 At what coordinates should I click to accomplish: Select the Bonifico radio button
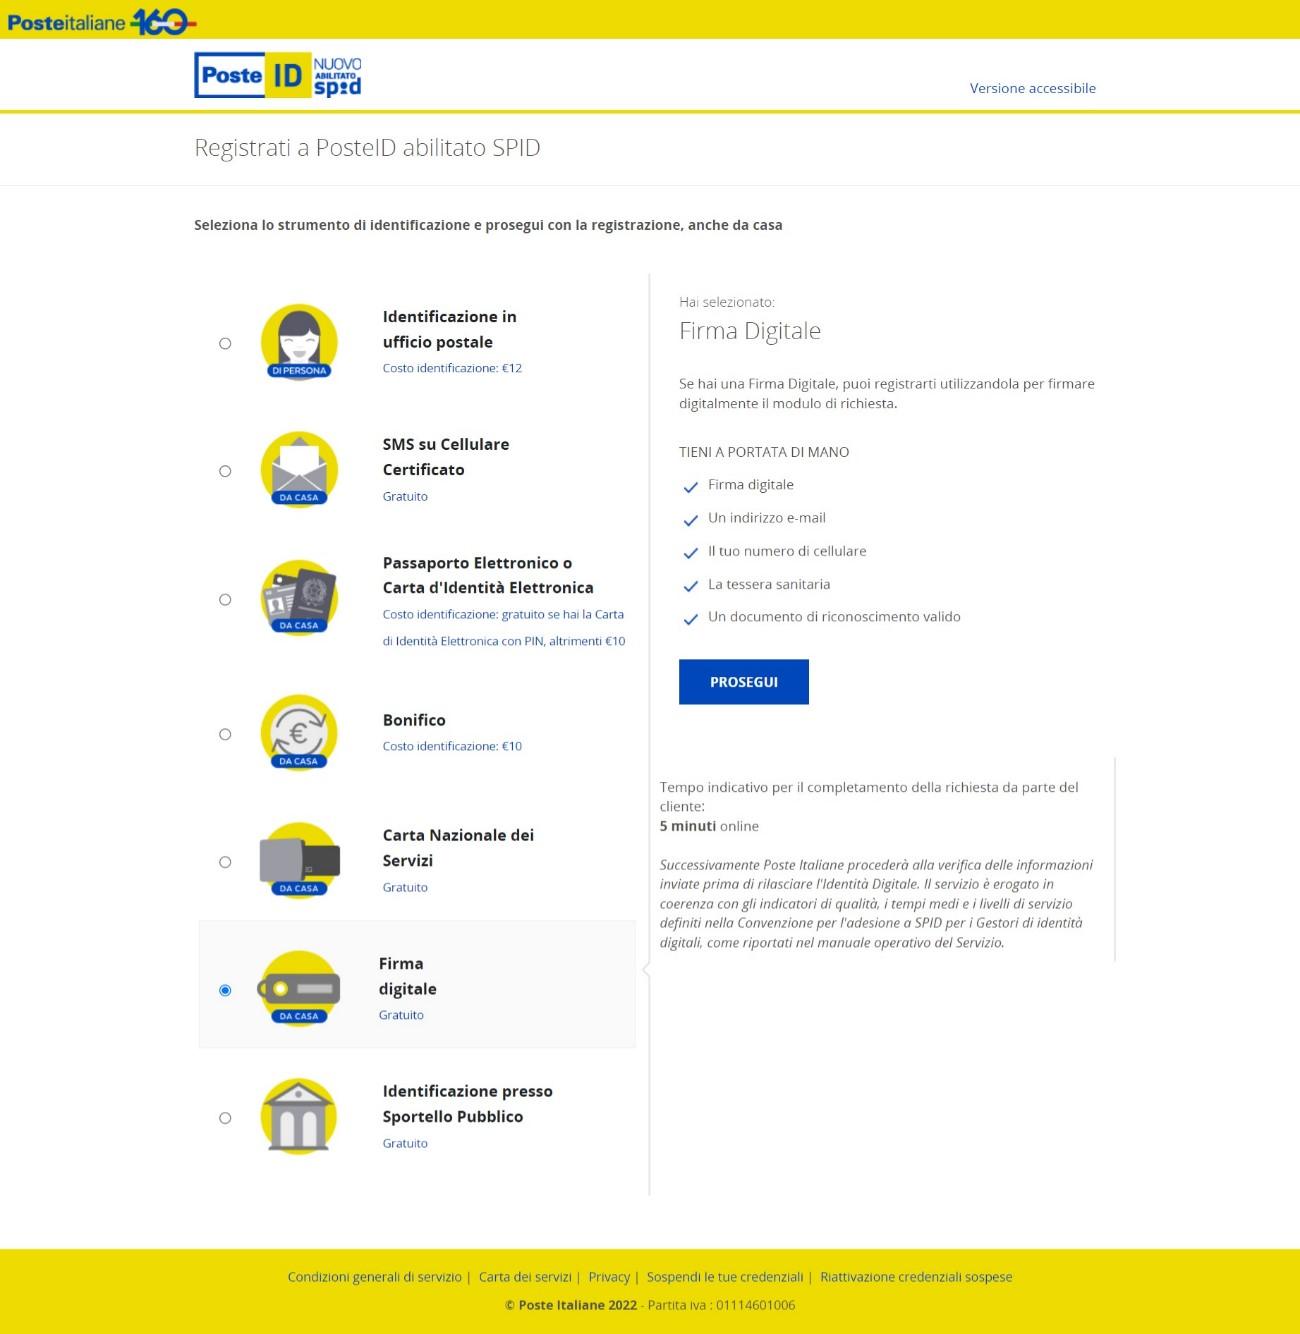click(x=225, y=734)
